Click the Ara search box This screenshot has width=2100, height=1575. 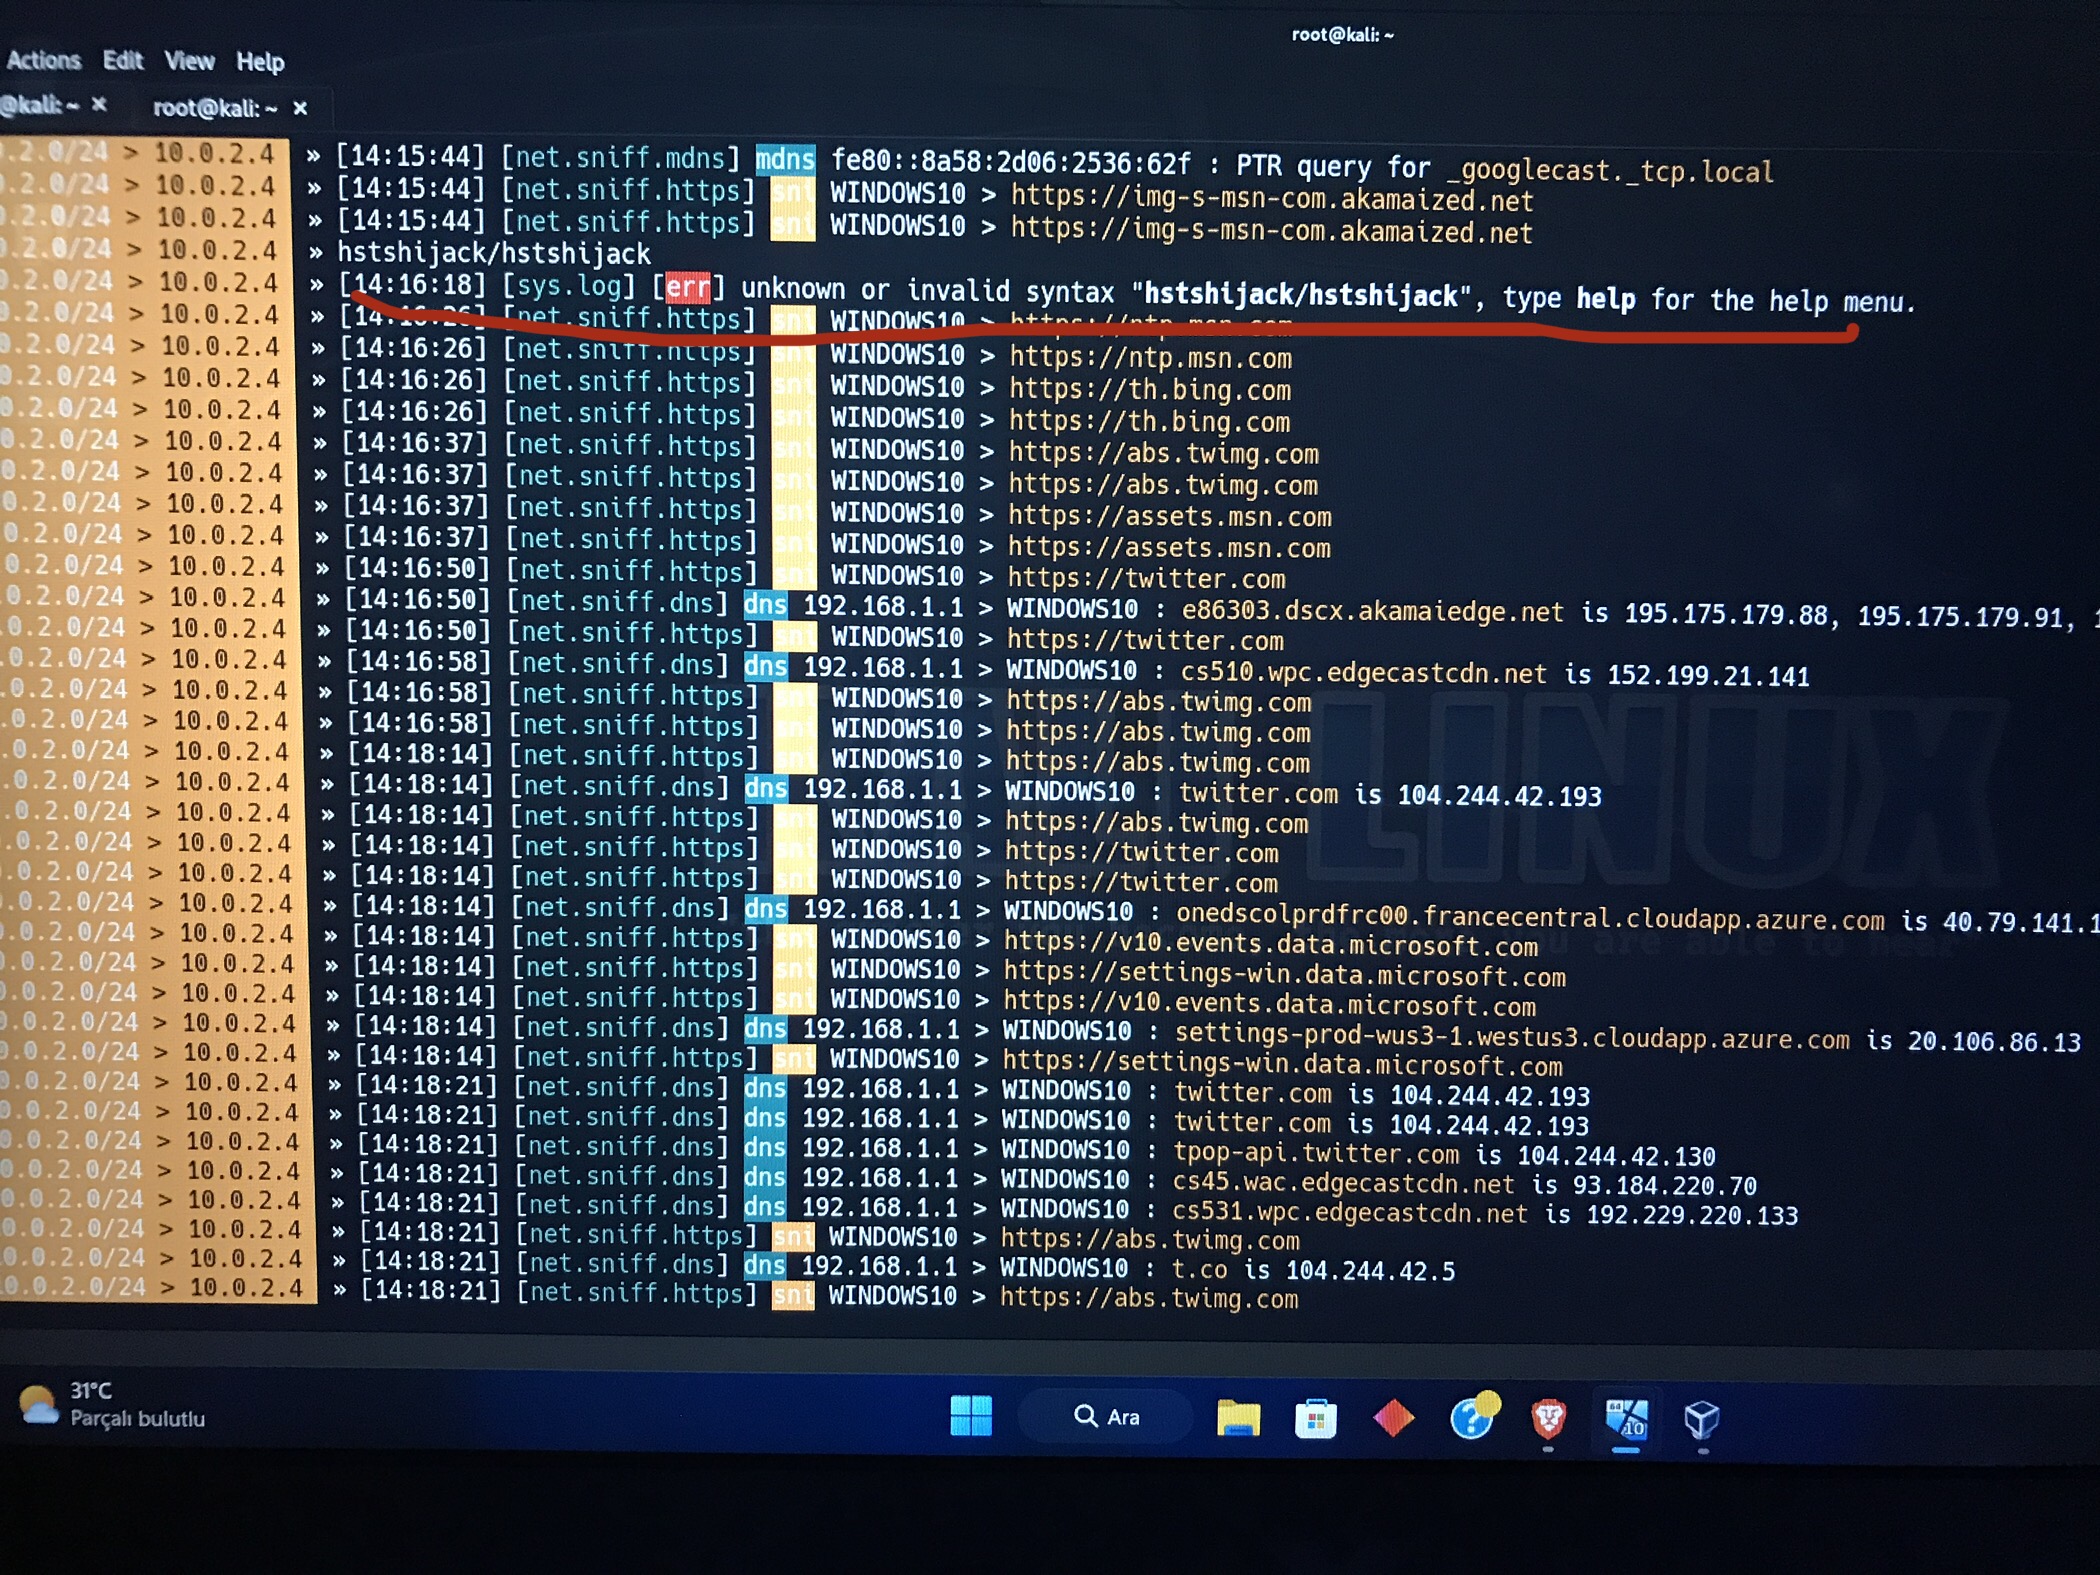[x=1108, y=1417]
